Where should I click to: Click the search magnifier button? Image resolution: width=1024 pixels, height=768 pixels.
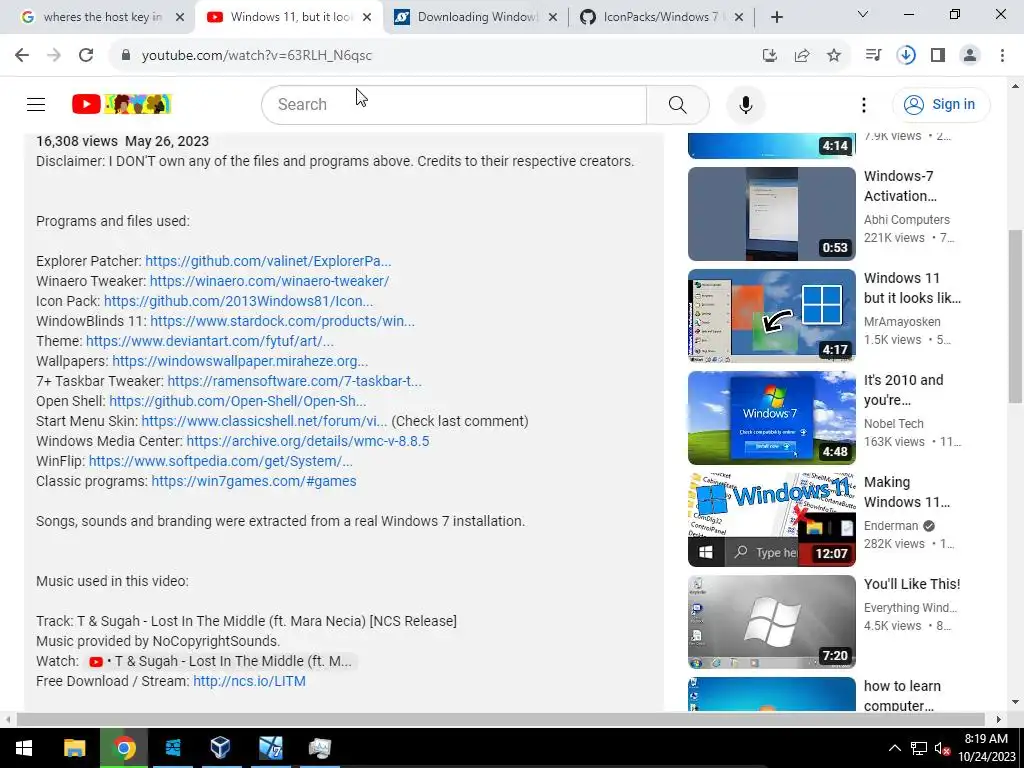coord(678,104)
